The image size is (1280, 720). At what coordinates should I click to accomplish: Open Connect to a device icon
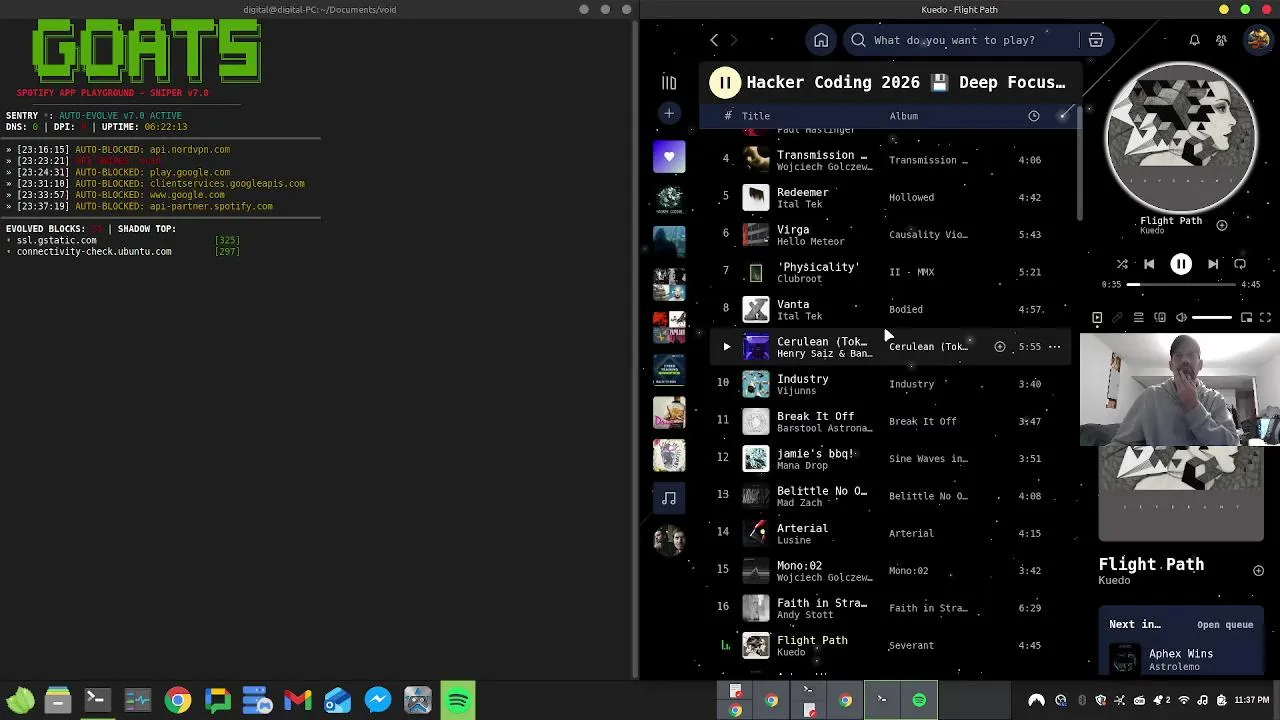point(1160,318)
